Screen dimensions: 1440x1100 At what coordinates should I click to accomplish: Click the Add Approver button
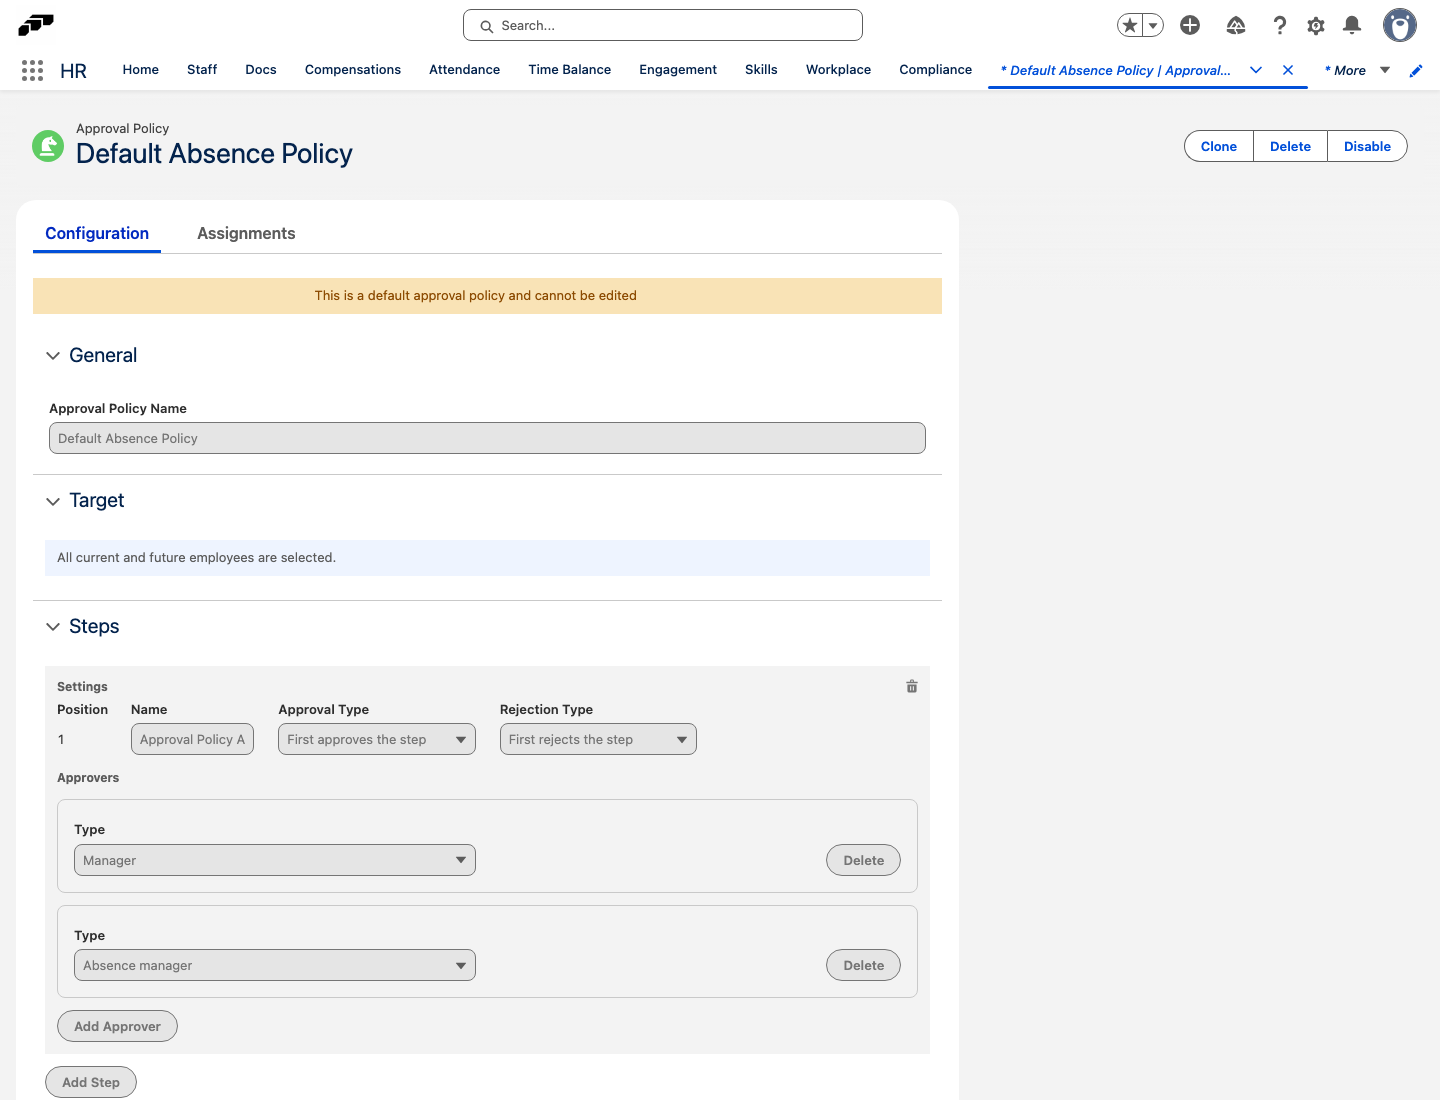coord(117,1026)
